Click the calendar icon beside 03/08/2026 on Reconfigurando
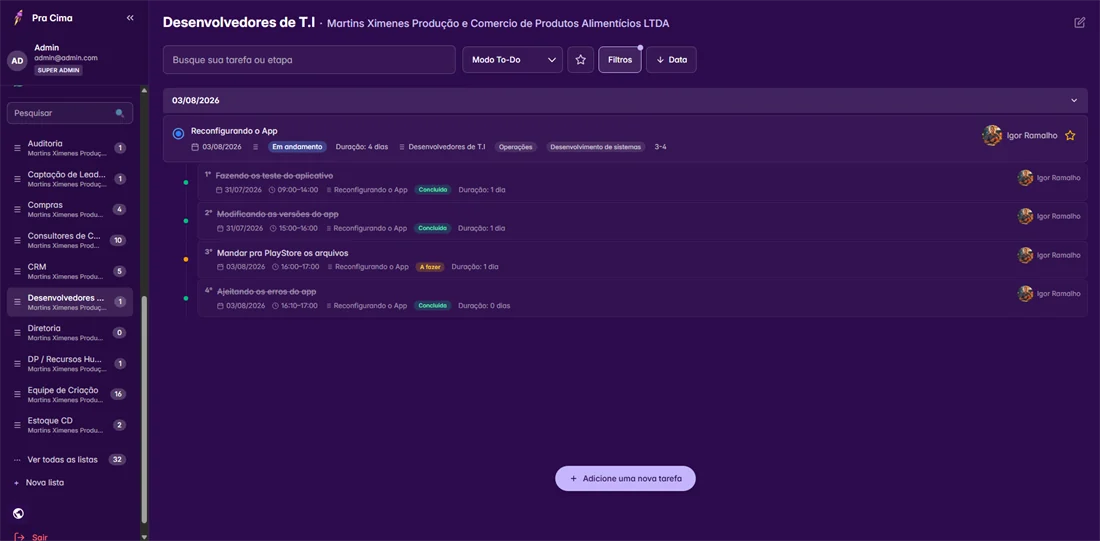 (x=195, y=147)
